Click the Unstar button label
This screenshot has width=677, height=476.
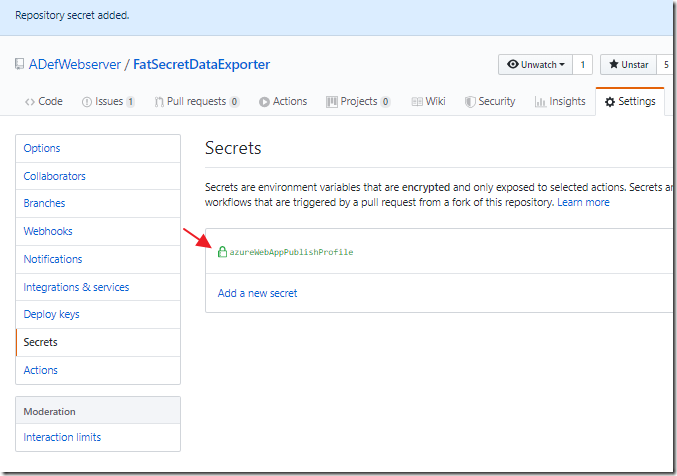coord(635,65)
